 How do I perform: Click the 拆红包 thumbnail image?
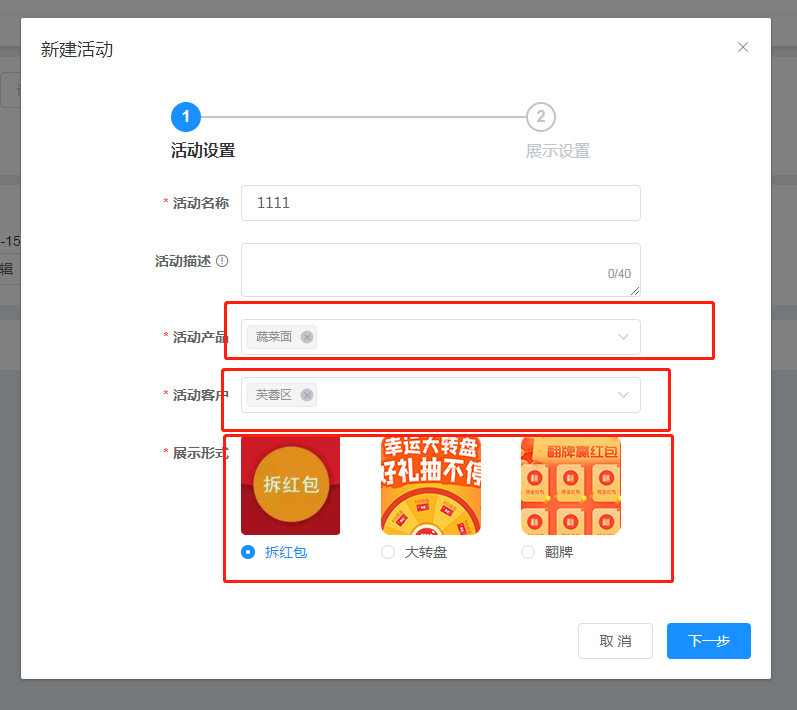coord(291,485)
